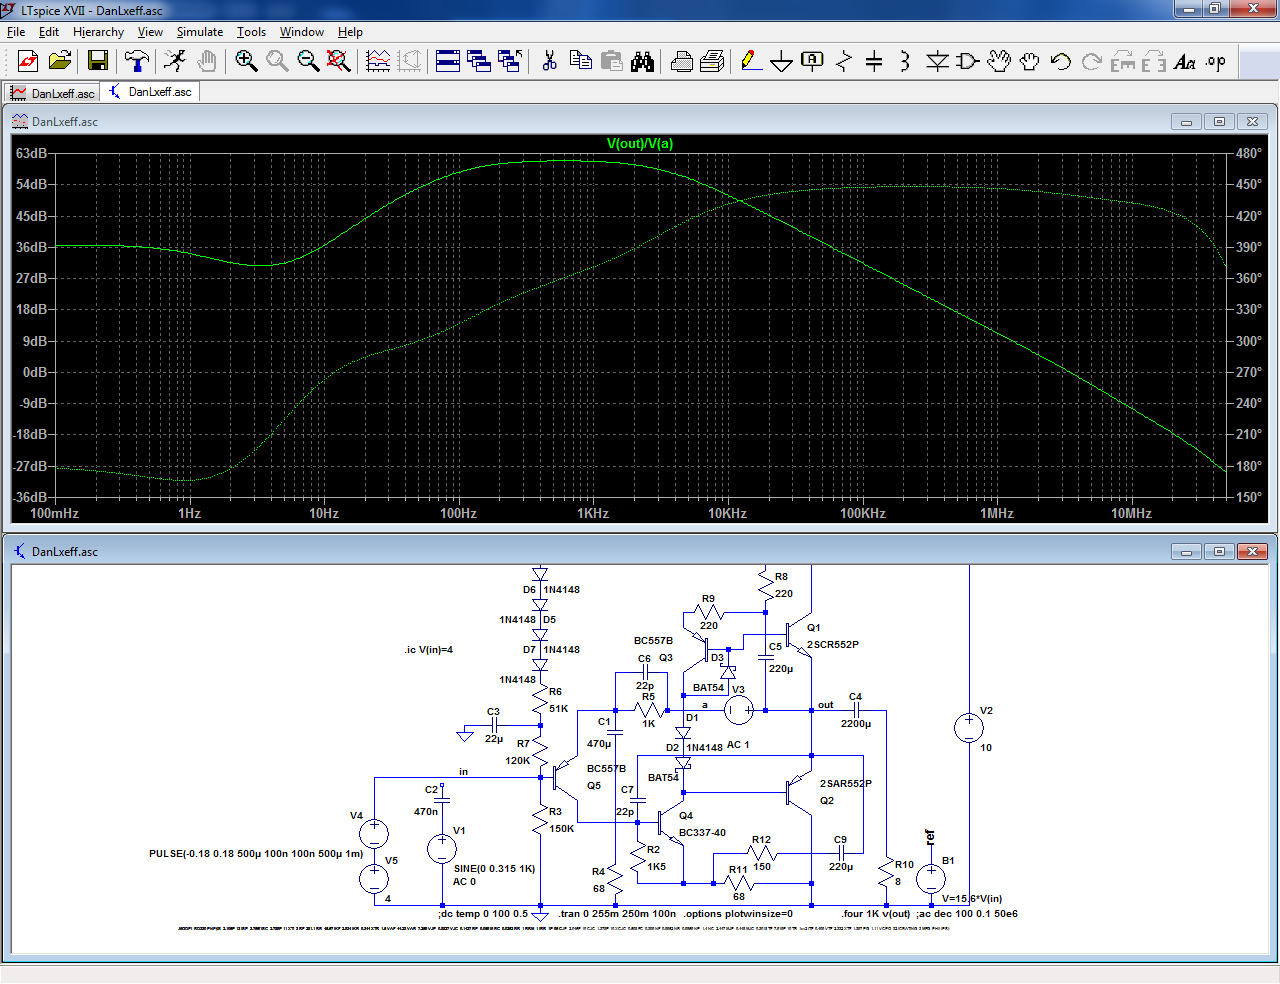1280x984 pixels.
Task: Select the Draw Wire pencil tool
Action: (751, 62)
